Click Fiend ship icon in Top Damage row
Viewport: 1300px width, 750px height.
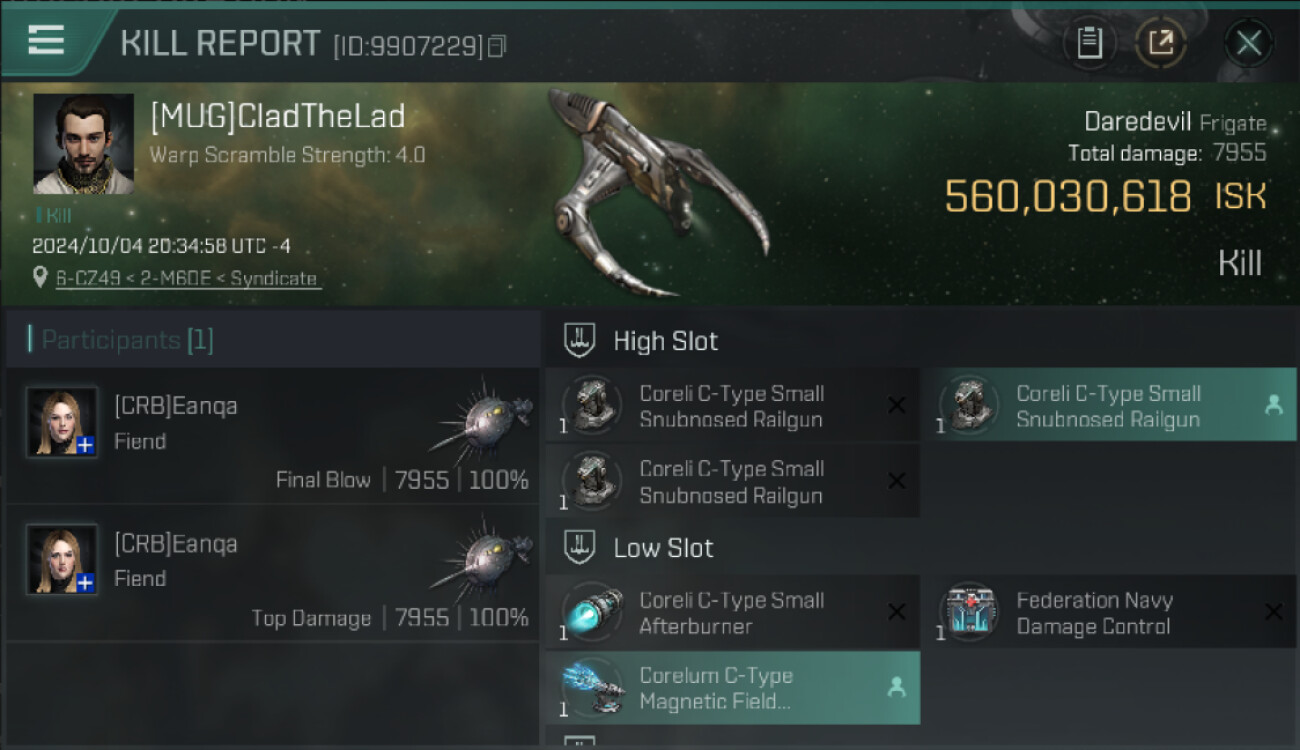click(483, 555)
